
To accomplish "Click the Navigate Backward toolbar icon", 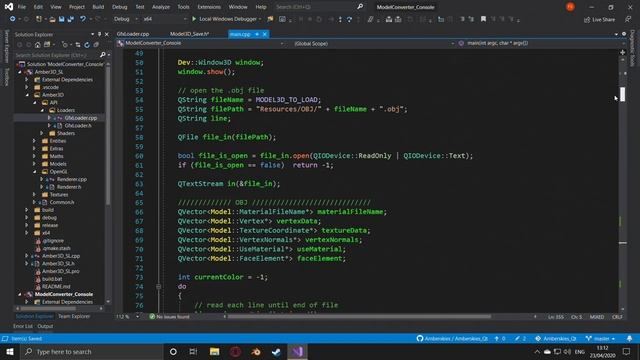I will pos(13,19).
